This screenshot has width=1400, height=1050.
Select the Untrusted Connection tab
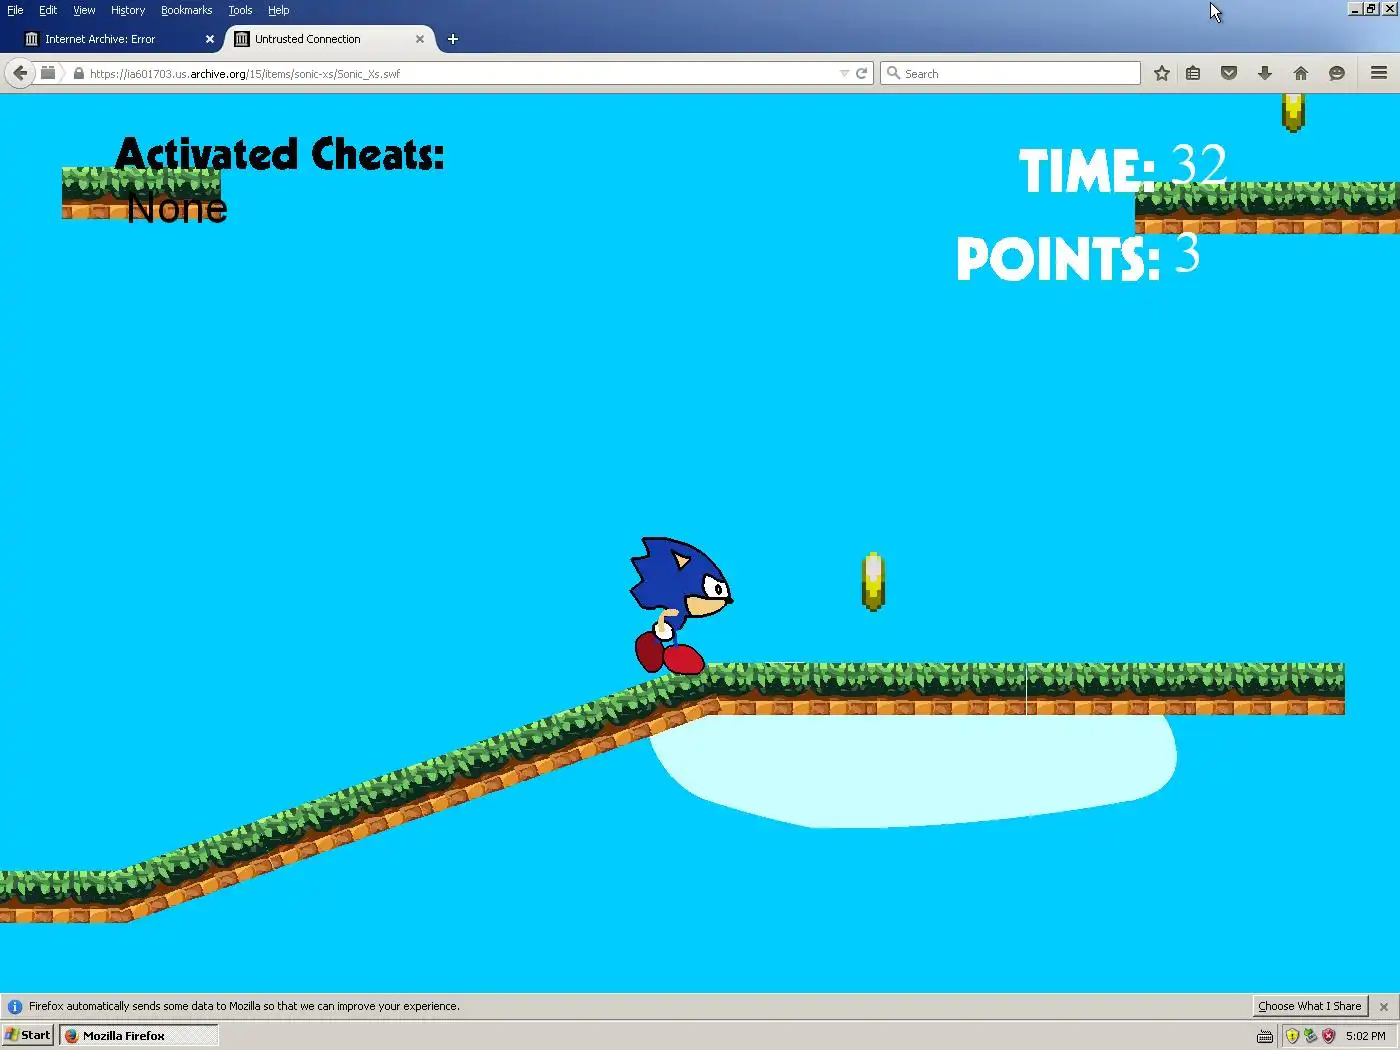(330, 39)
